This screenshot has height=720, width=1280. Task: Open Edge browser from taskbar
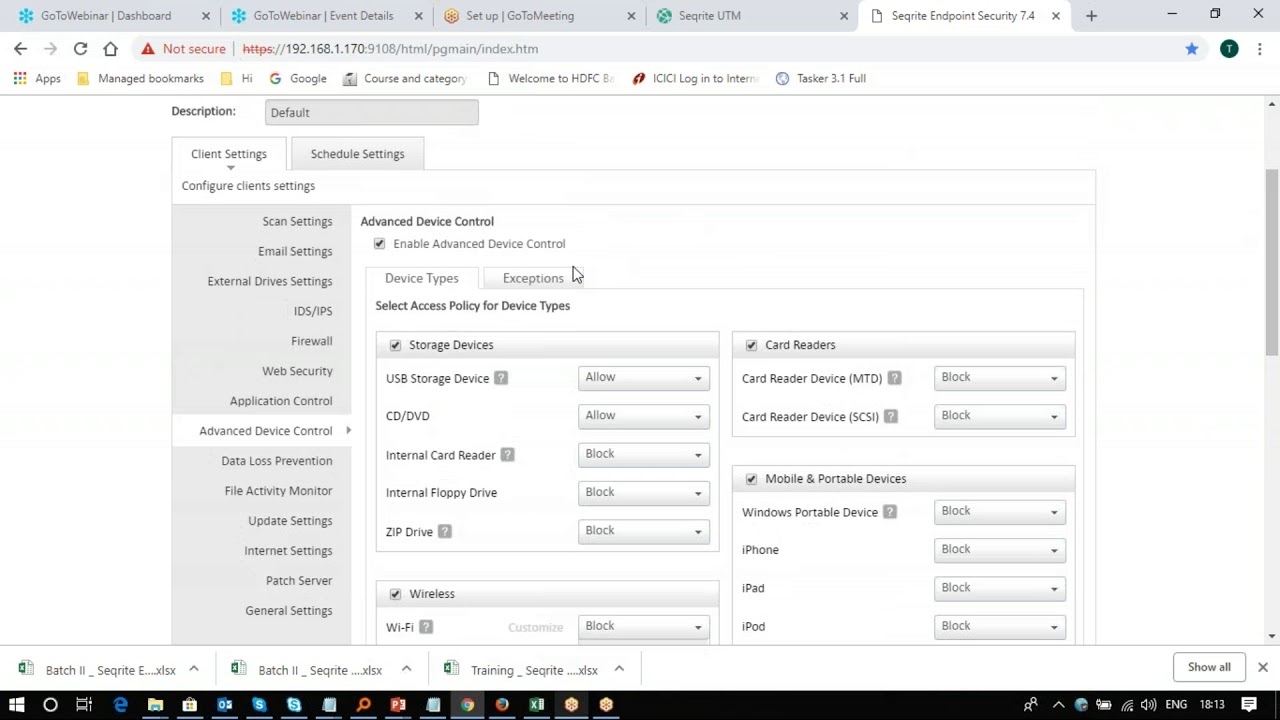point(121,705)
